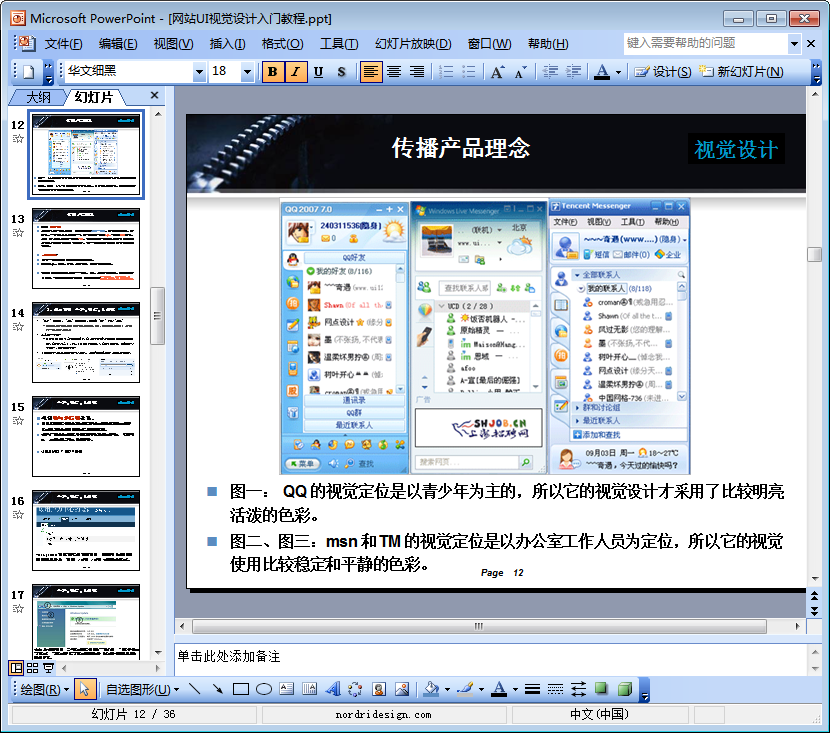Screen dimensions: 830x733
Task: Click Increase Font Size icon
Action: point(498,72)
